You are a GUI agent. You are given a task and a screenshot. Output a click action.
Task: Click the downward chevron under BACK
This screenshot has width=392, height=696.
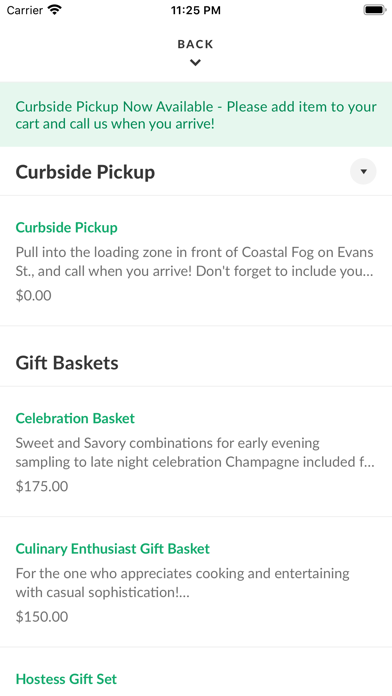[x=195, y=63]
